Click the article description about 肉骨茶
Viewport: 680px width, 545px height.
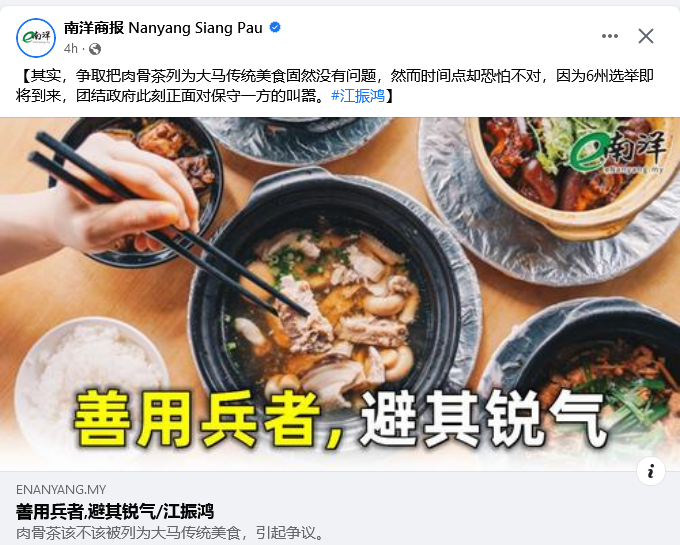[170, 532]
